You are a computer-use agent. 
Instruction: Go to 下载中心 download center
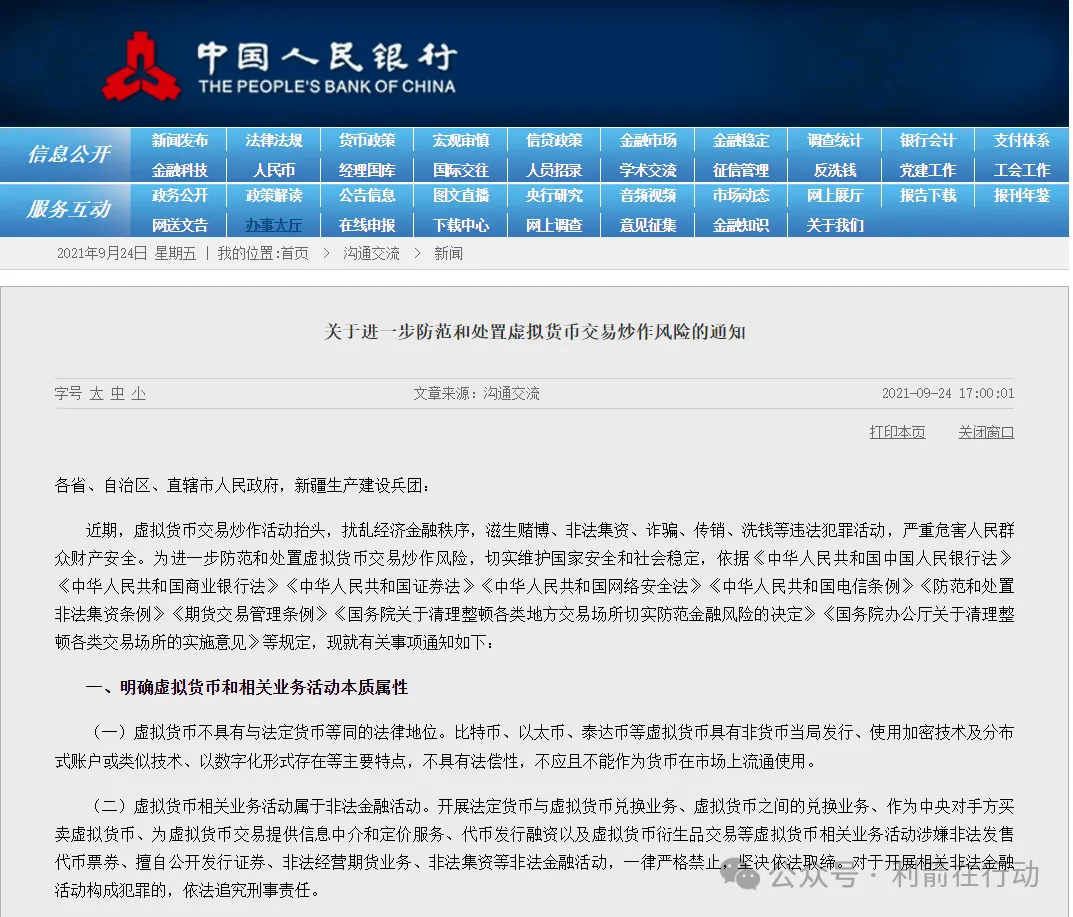461,225
